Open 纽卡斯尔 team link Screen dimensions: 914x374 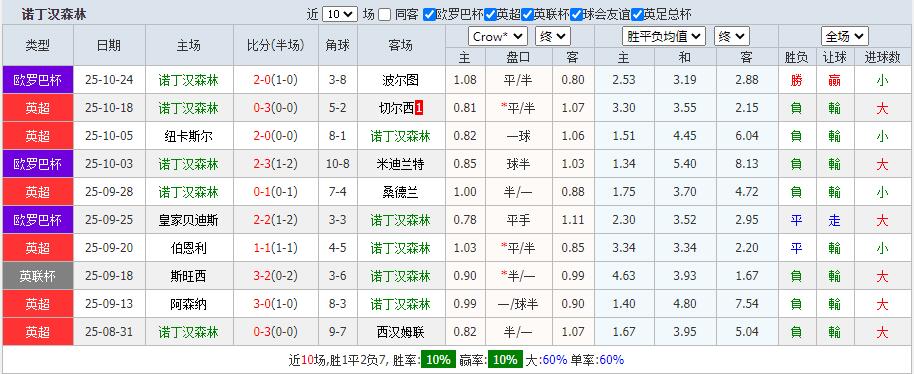189,136
